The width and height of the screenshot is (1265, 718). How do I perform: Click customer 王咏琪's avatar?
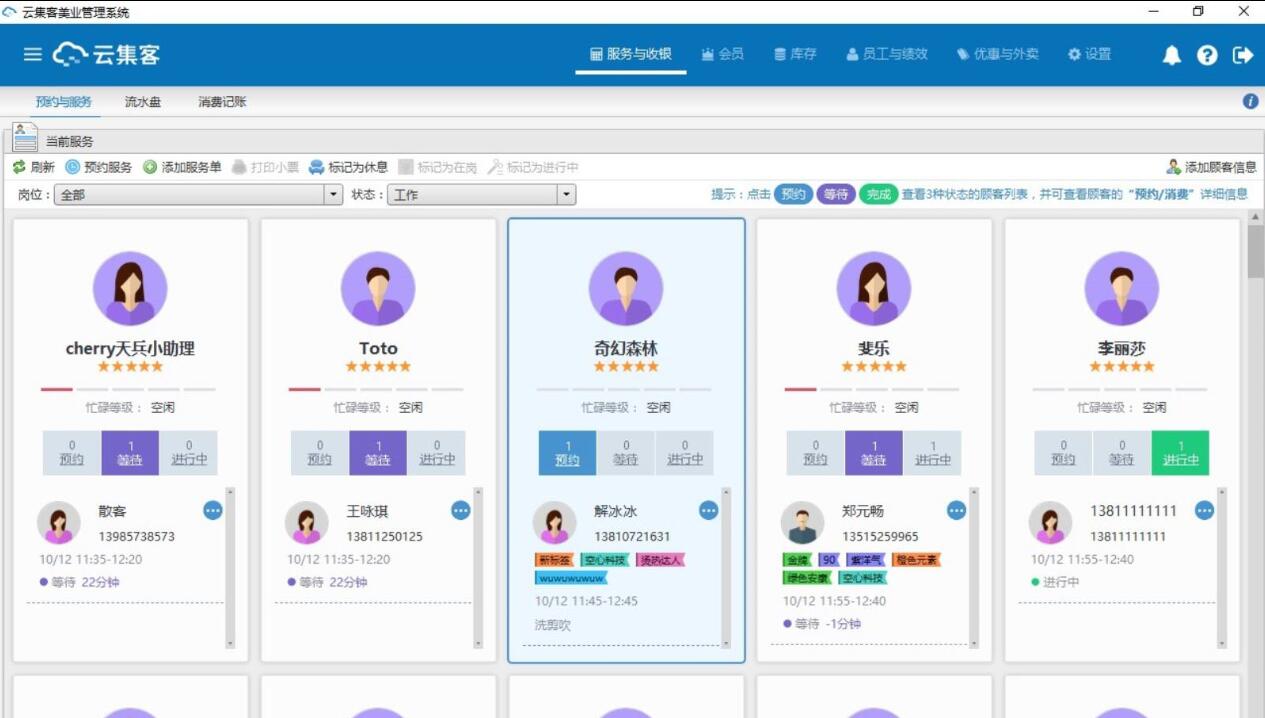(x=307, y=523)
